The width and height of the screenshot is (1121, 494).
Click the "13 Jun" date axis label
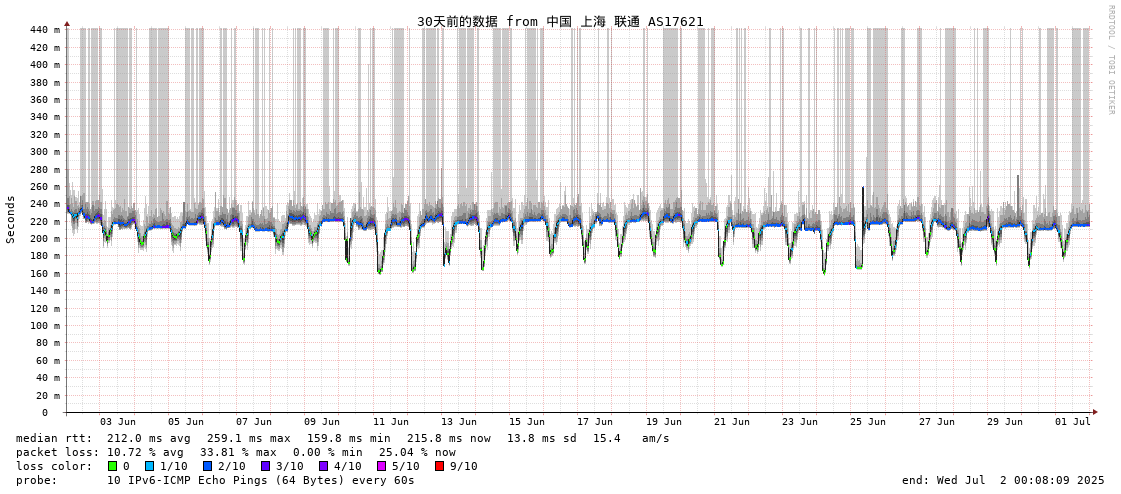(x=458, y=422)
